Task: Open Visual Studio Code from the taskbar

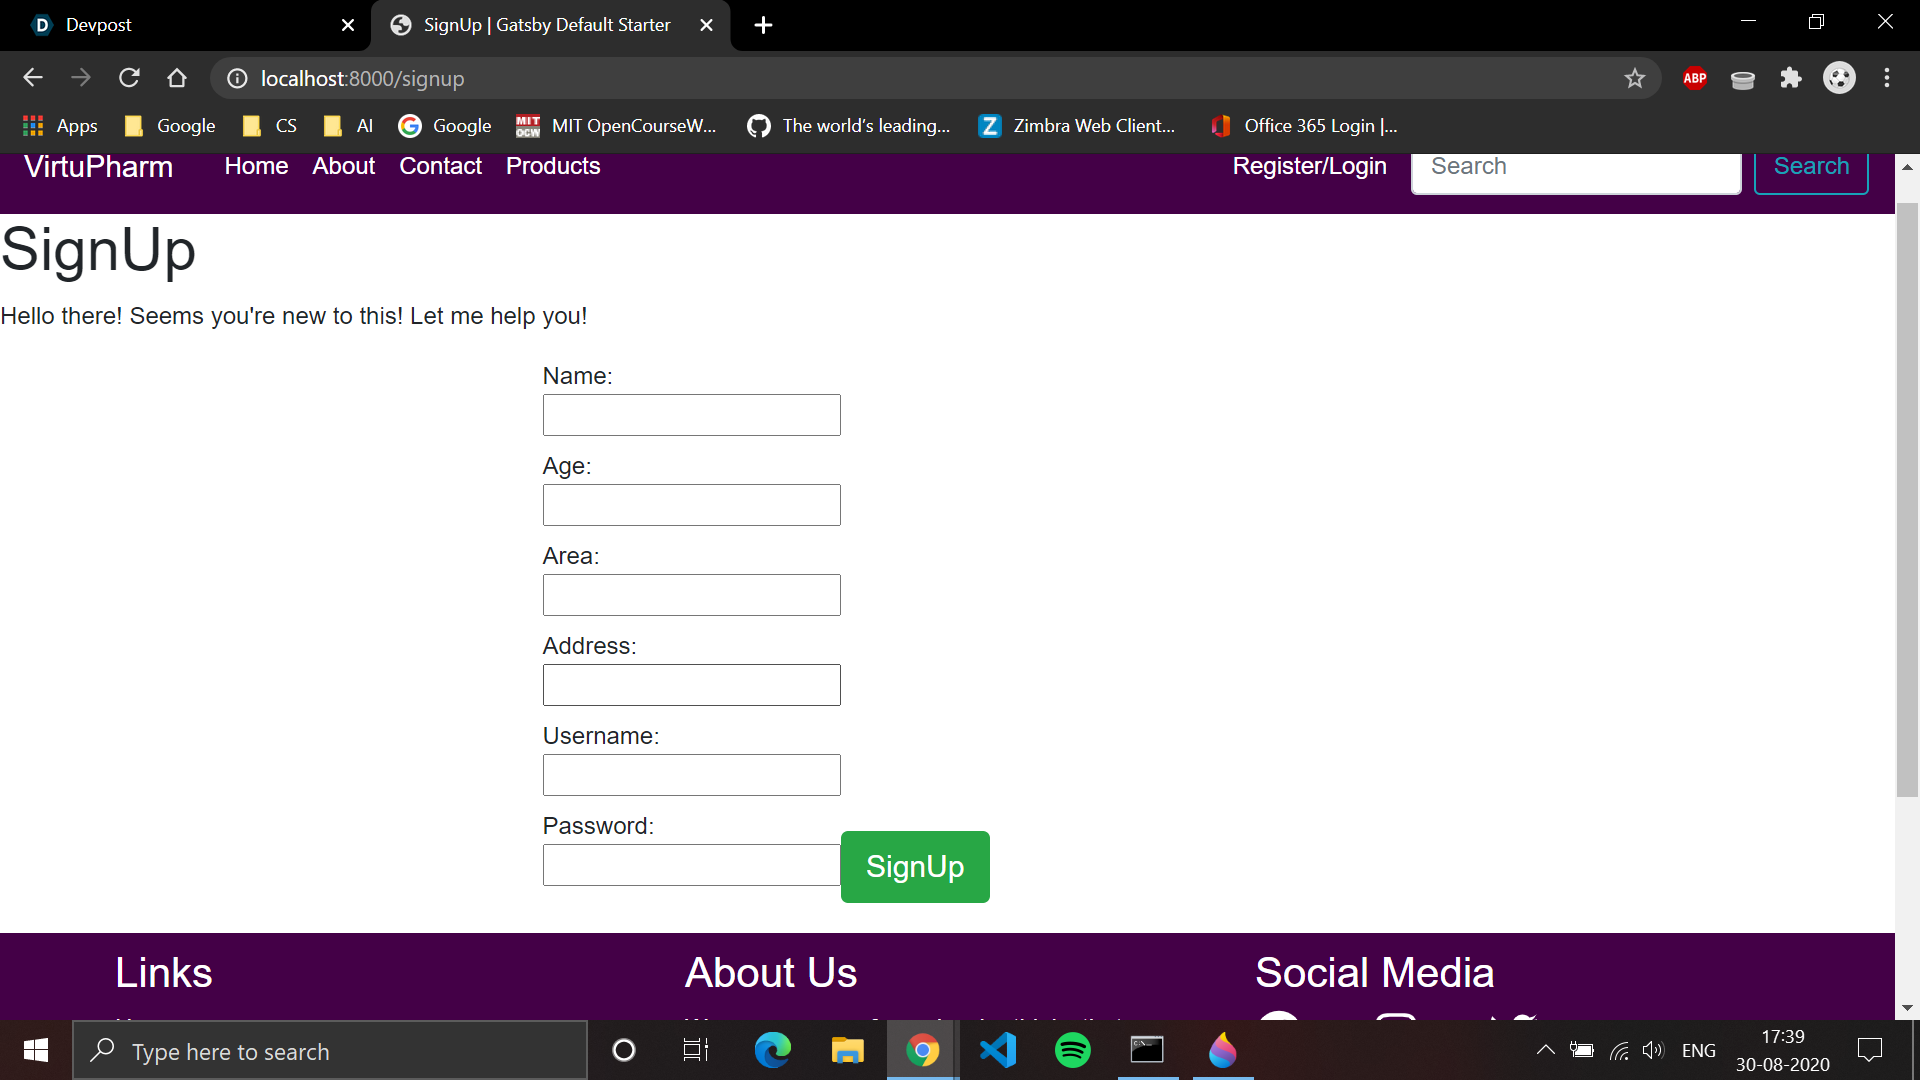Action: [998, 1050]
